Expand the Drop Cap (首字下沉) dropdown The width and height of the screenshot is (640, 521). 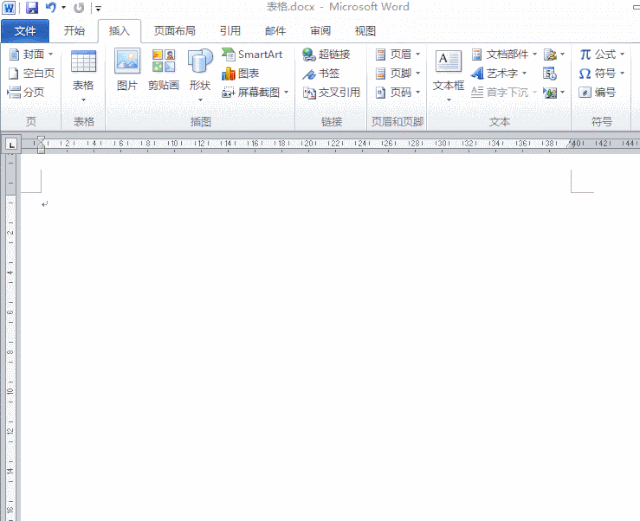[534, 92]
